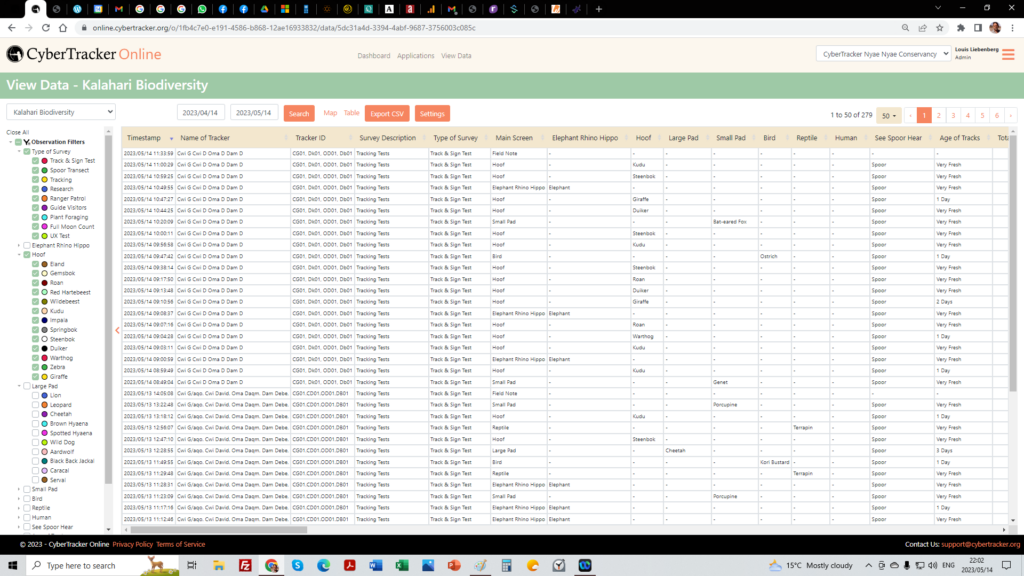The width and height of the screenshot is (1024, 576).
Task: Go to the Dashboard menu item
Action: (x=374, y=56)
